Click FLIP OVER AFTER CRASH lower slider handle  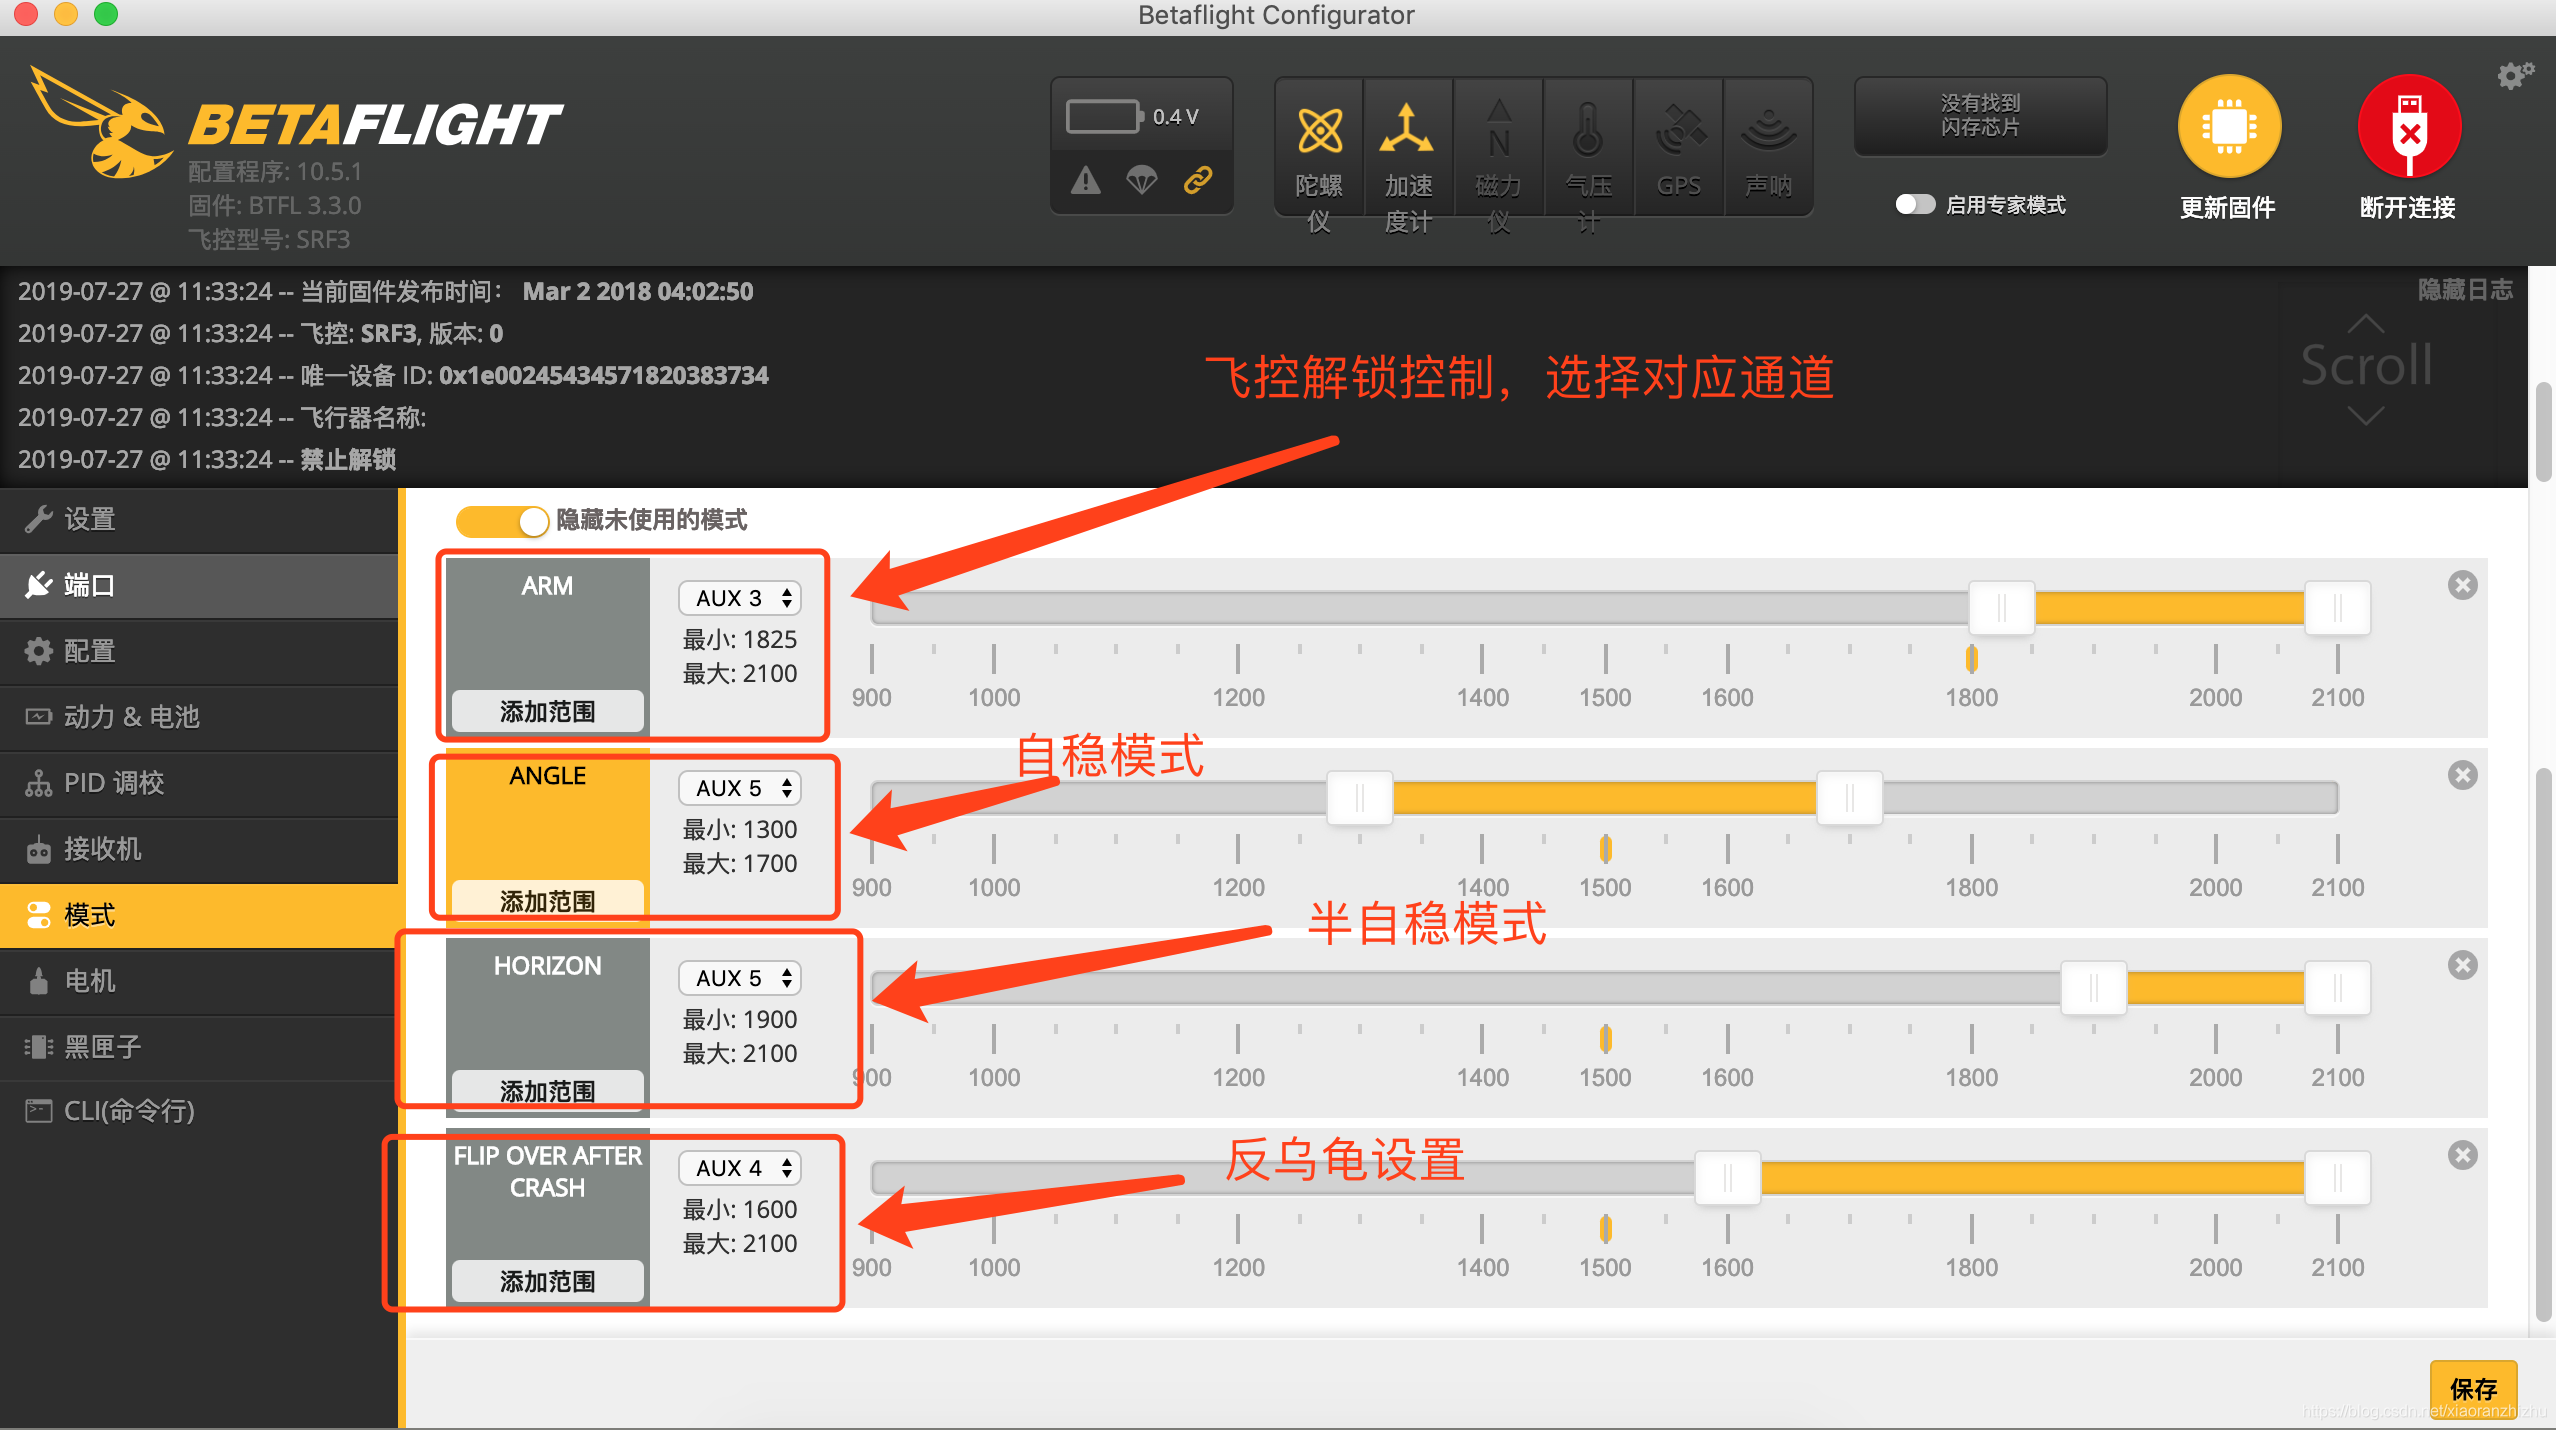(x=1727, y=1177)
